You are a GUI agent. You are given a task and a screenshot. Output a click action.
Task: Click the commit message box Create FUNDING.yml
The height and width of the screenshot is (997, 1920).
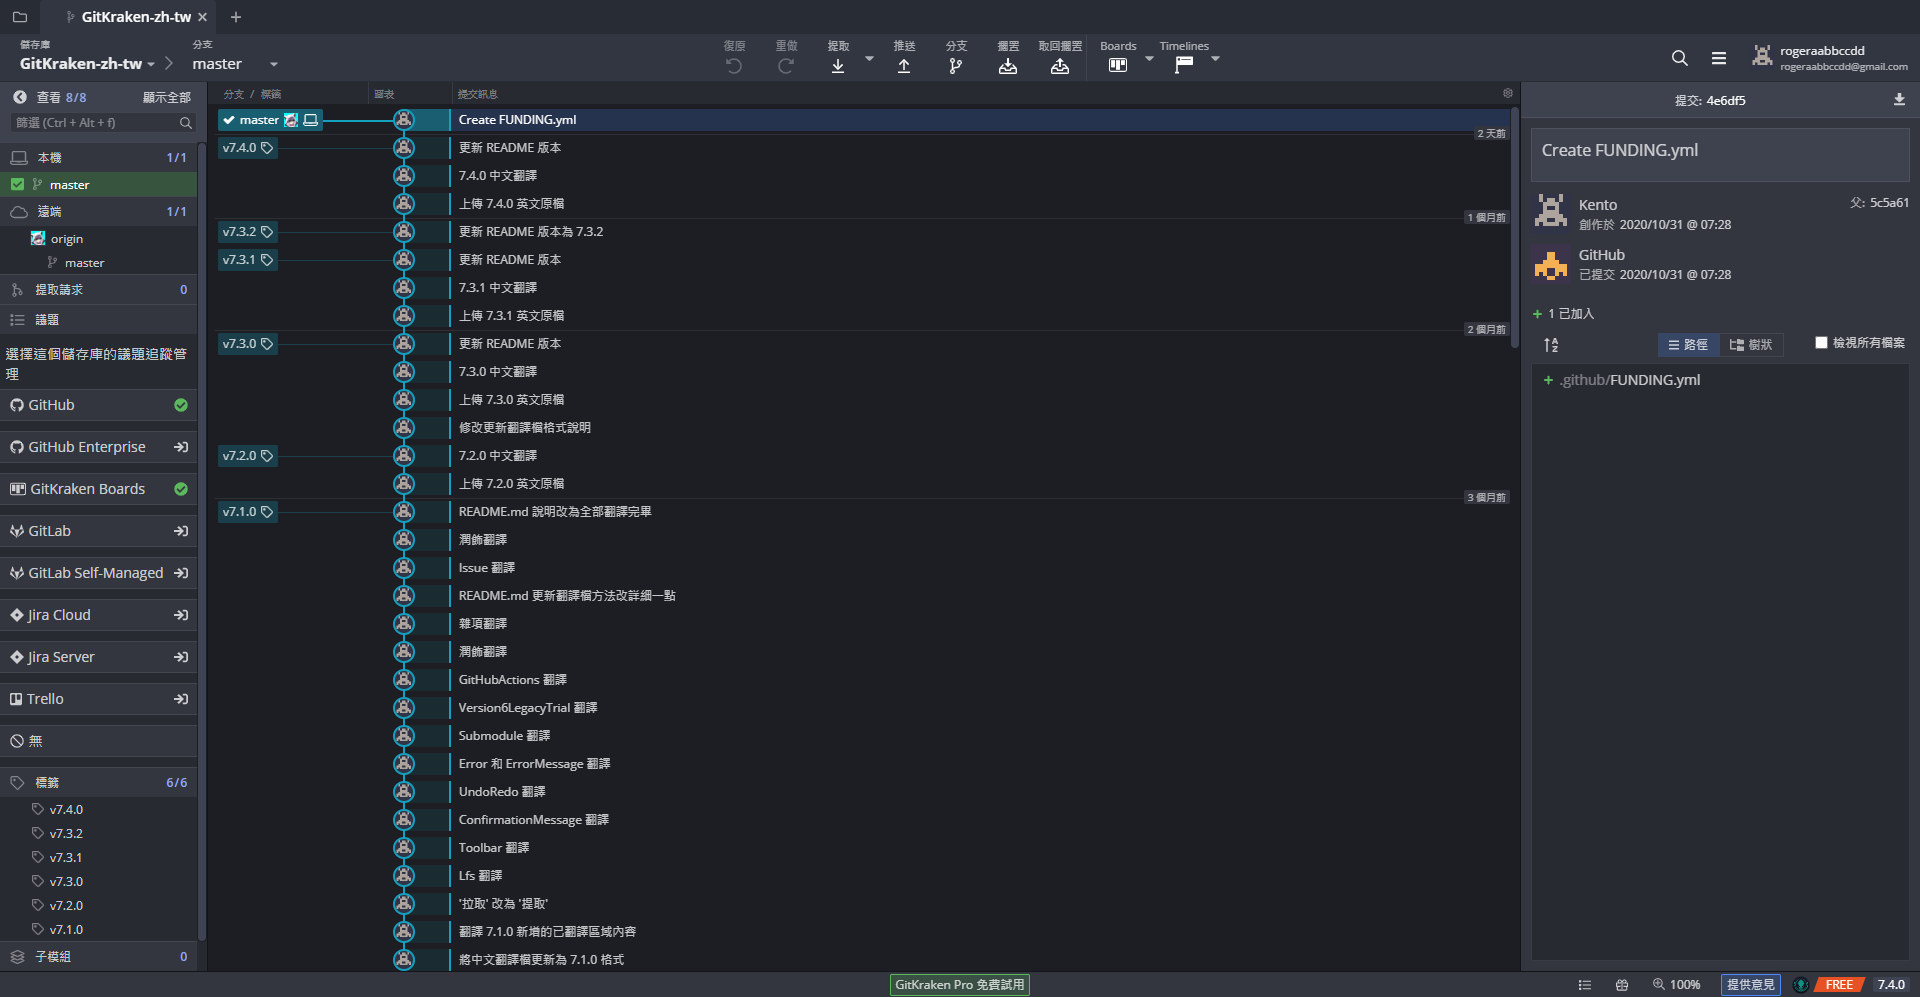(x=1720, y=154)
